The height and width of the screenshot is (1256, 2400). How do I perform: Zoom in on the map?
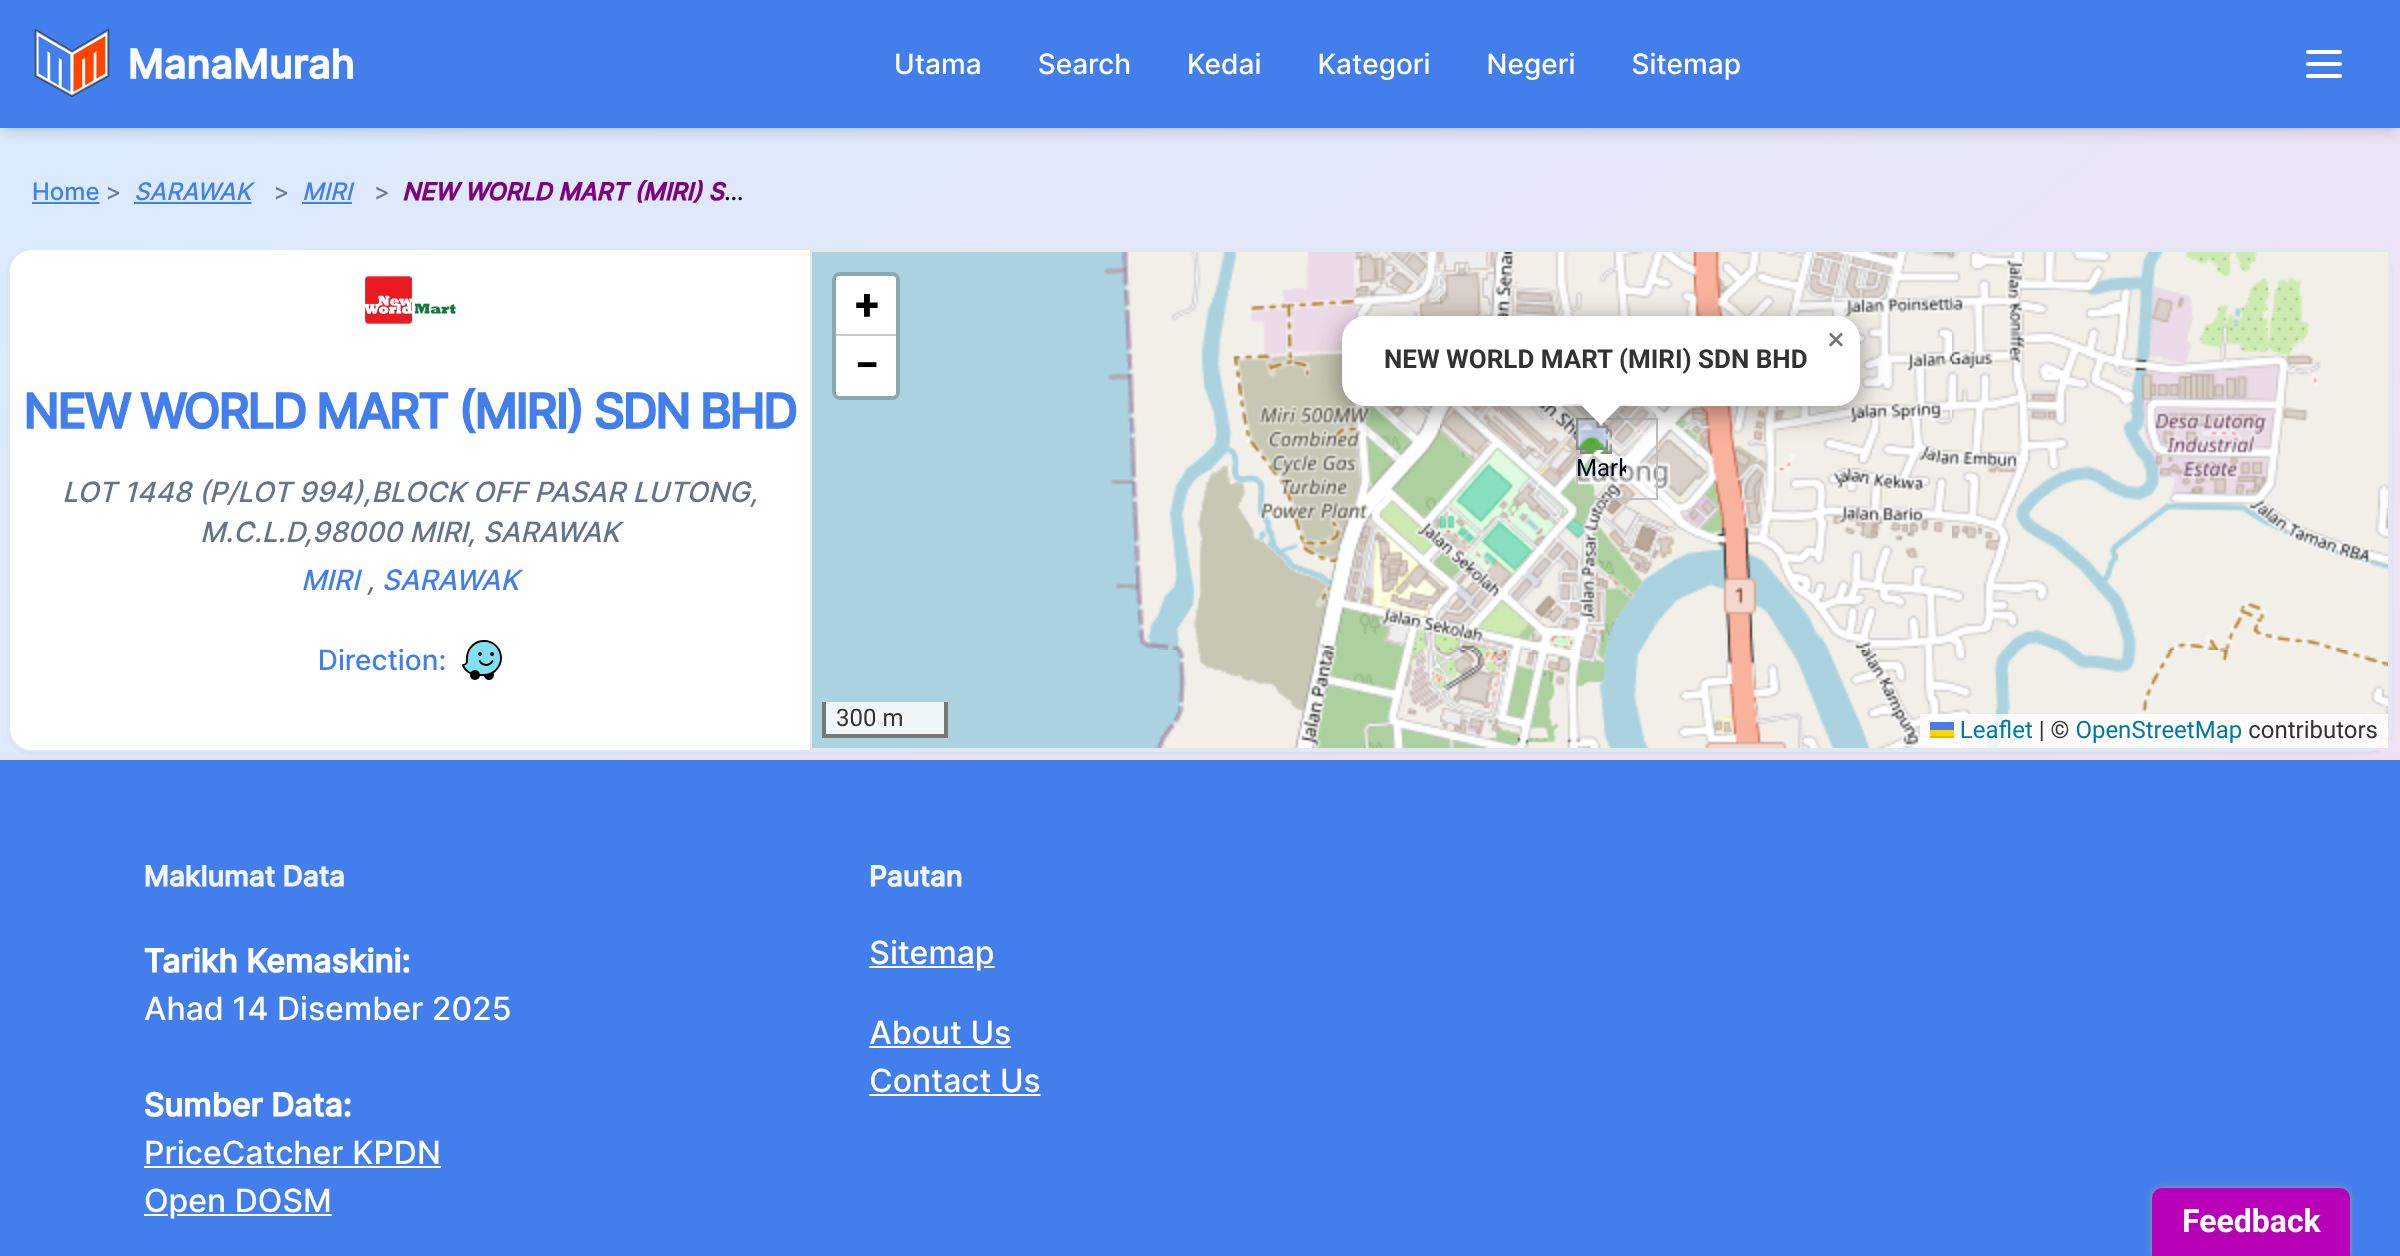pos(866,305)
